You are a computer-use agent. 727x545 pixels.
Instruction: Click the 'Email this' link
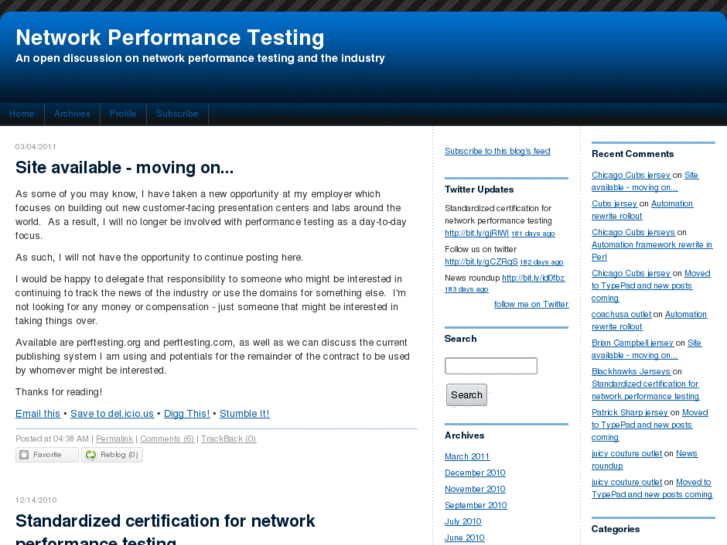[x=38, y=413]
